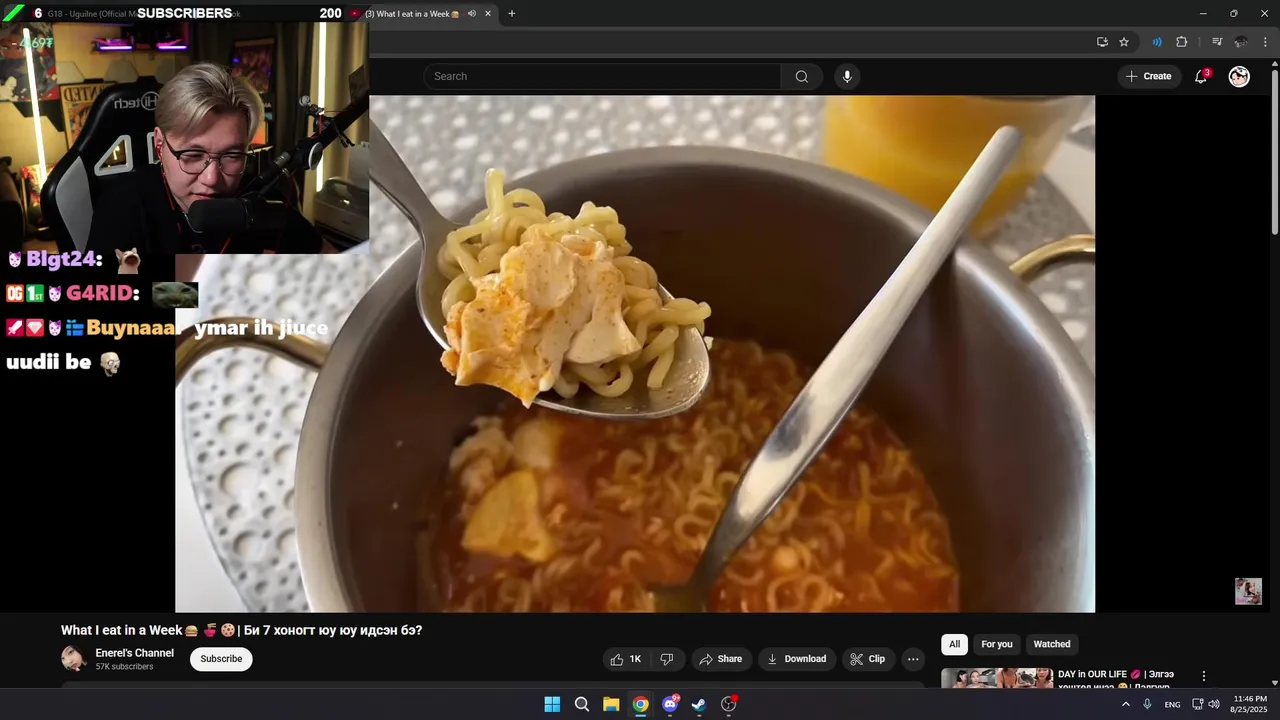
Task: Open YouTube notifications bell
Action: point(1202,77)
